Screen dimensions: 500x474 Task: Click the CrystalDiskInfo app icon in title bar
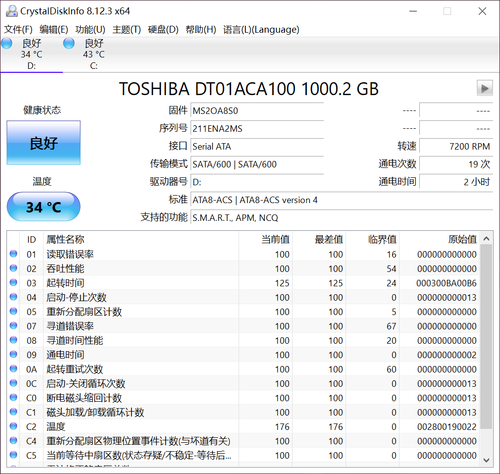pos(12,11)
